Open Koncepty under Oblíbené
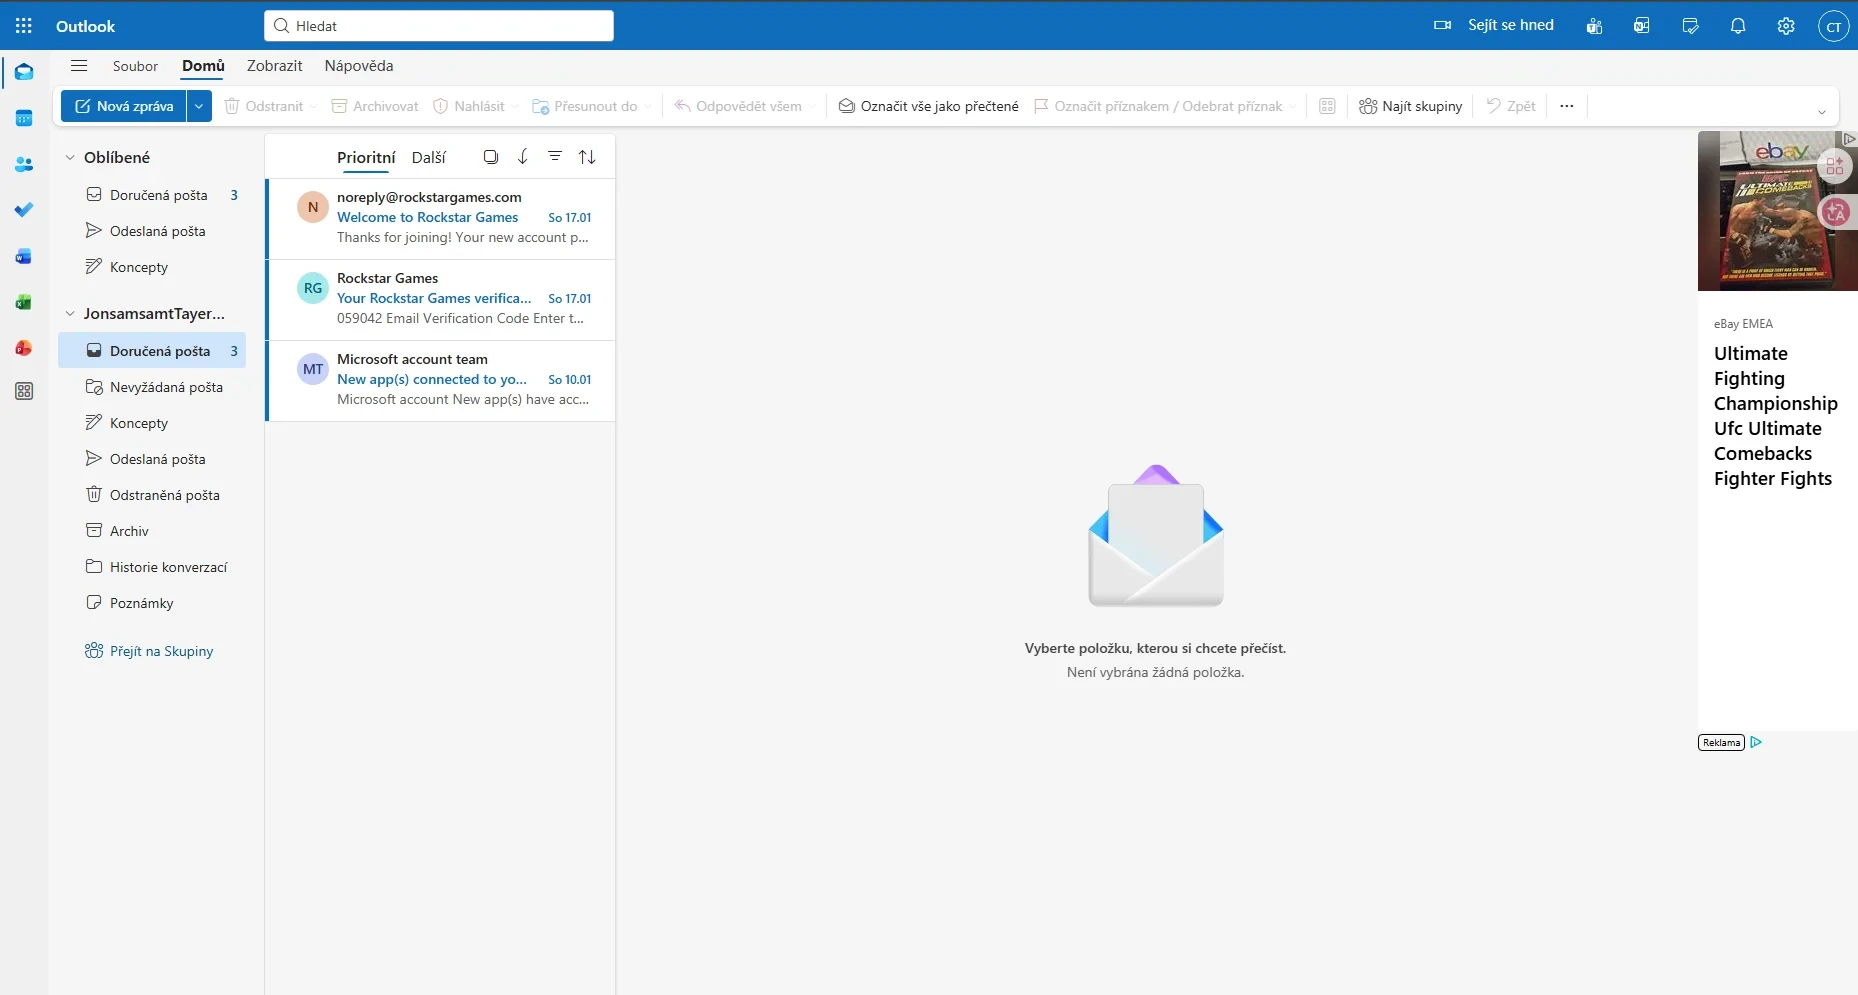The width and height of the screenshot is (1858, 995). [152, 267]
